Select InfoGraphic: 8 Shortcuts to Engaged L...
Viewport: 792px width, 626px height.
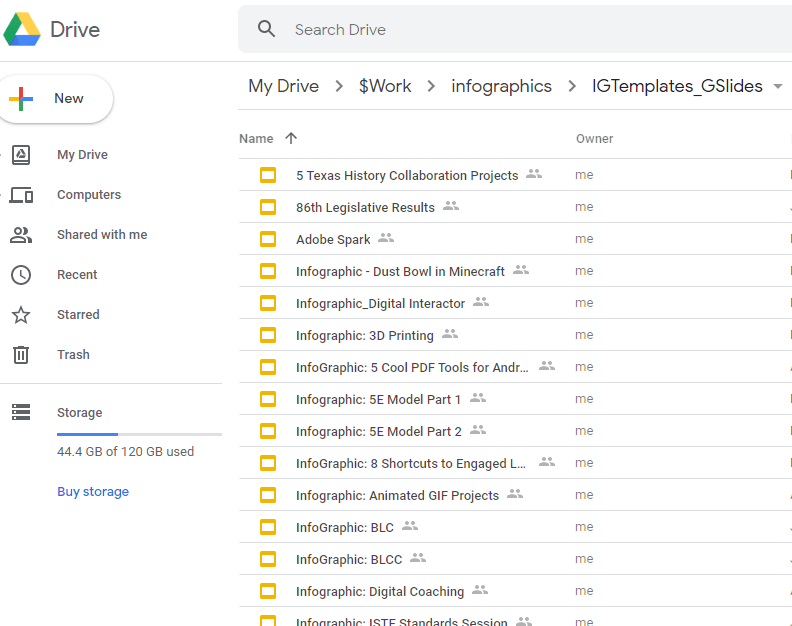pos(411,463)
